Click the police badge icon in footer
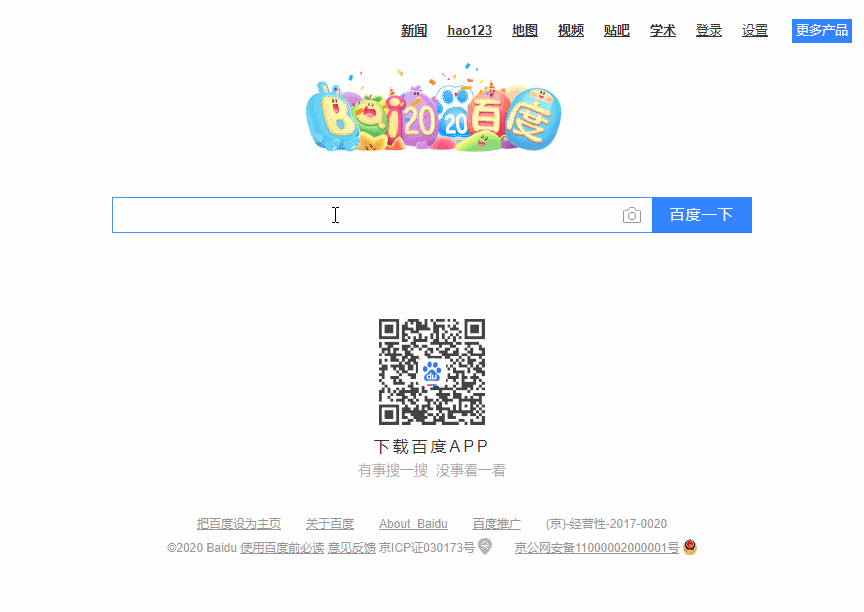Viewport: 864px width, 612px height. click(690, 547)
